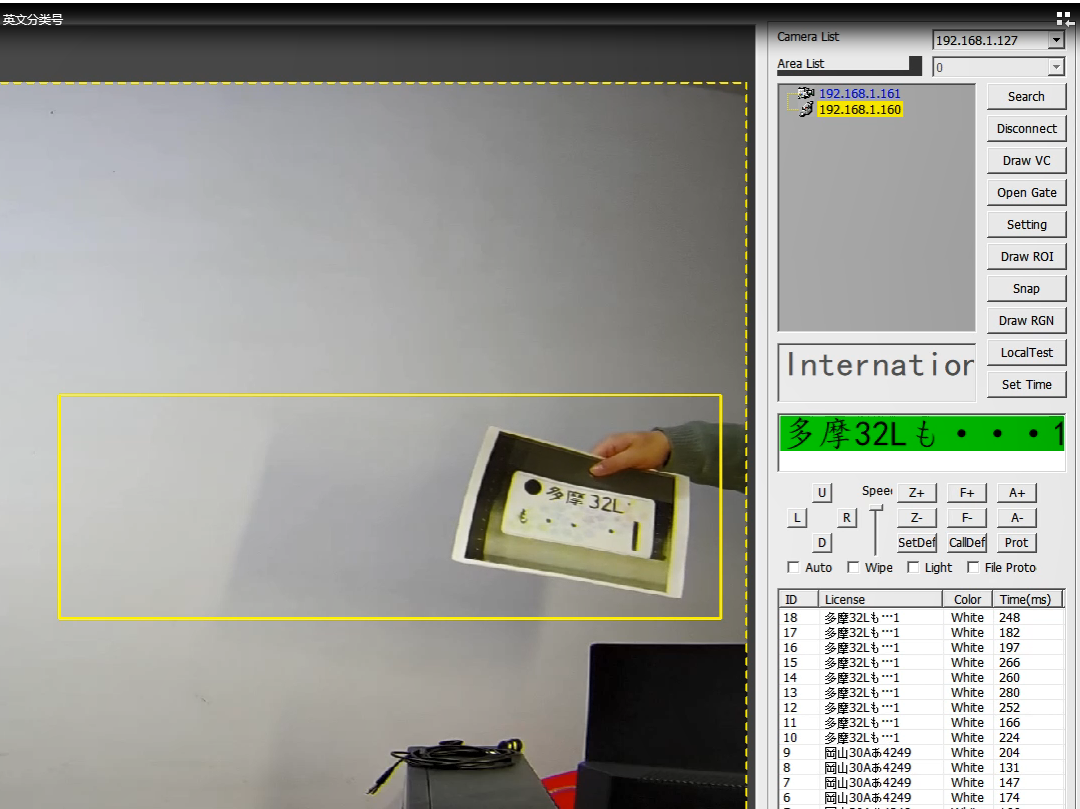This screenshot has width=1080, height=809.
Task: Click the Speed slider handle
Action: [x=876, y=510]
